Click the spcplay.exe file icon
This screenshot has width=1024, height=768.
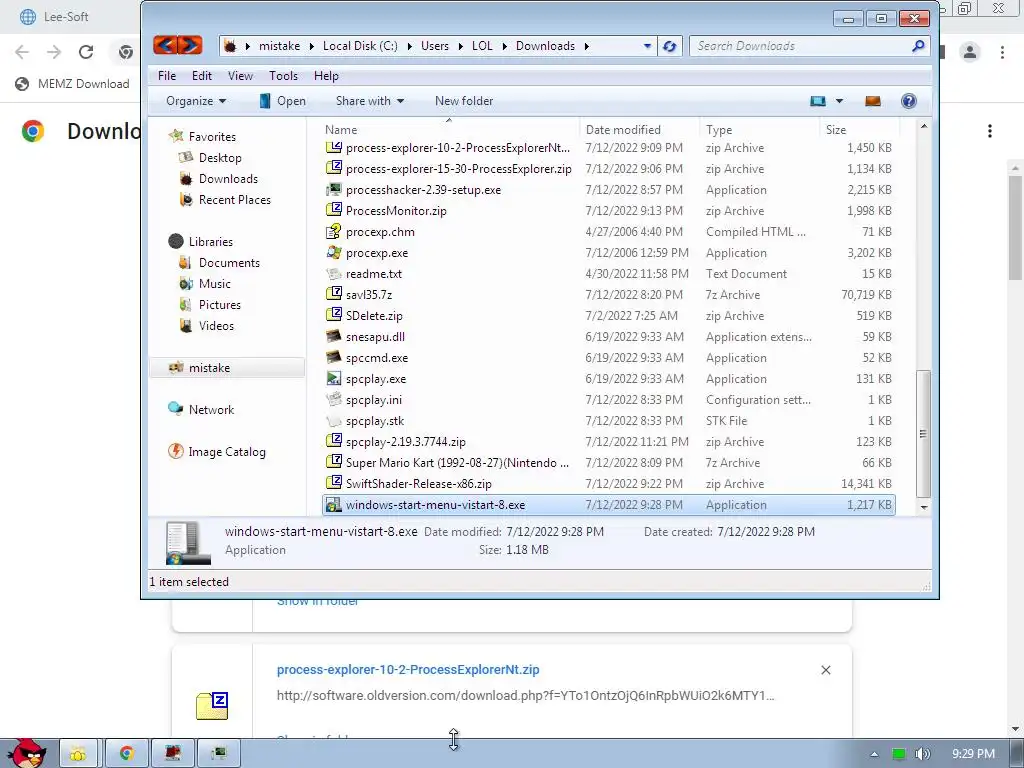click(334, 379)
